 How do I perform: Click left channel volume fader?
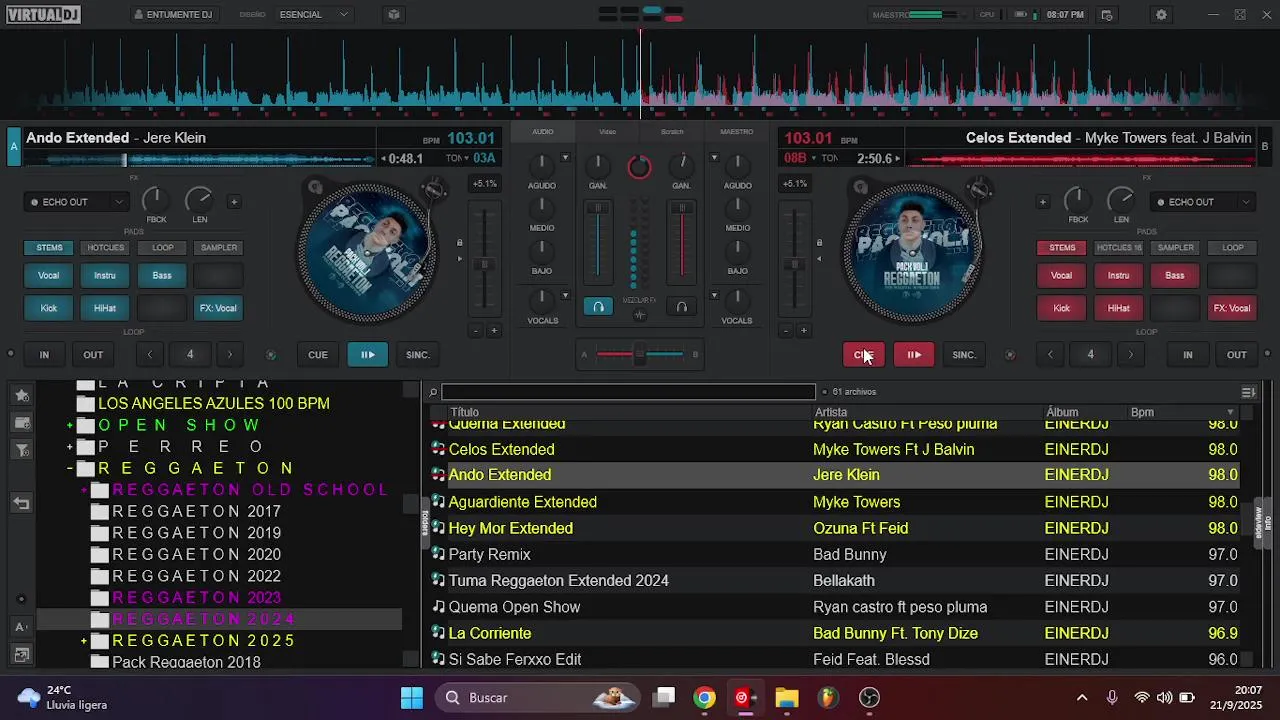(598, 210)
